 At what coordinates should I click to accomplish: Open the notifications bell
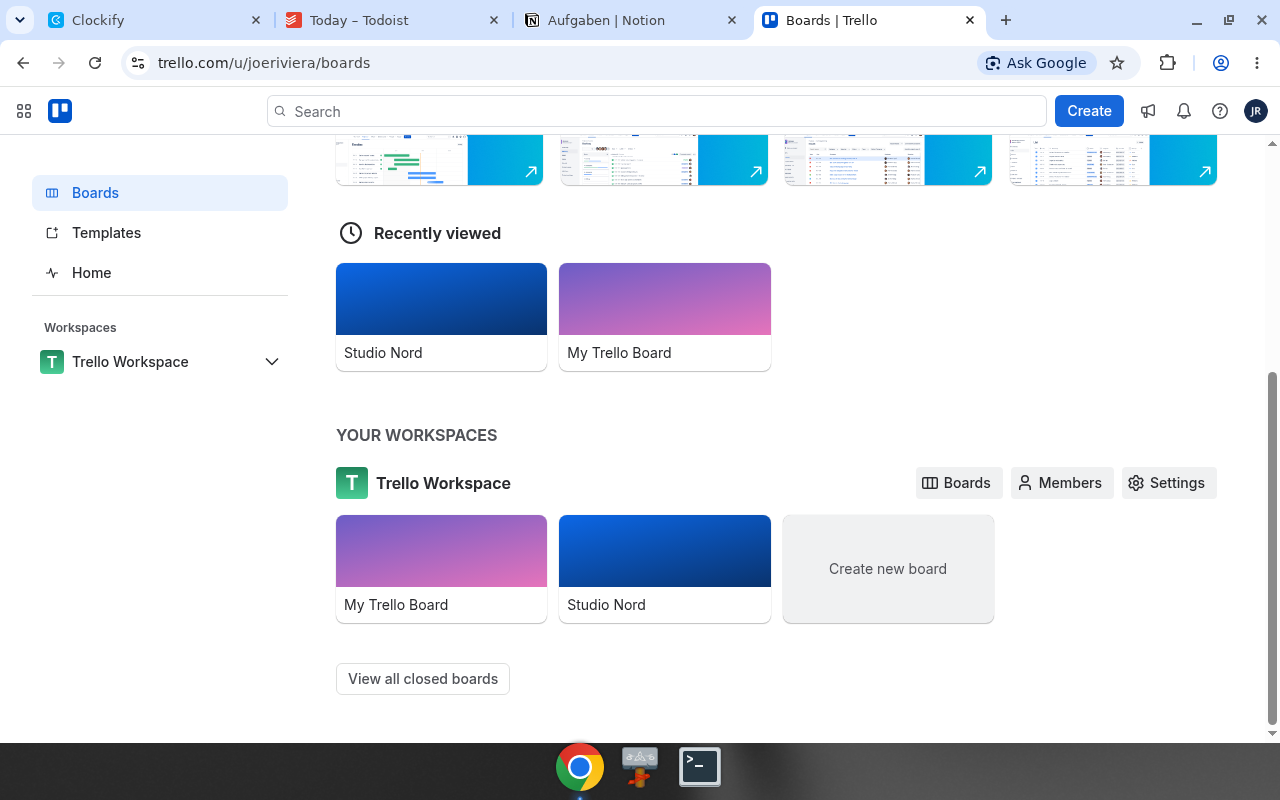[1184, 111]
